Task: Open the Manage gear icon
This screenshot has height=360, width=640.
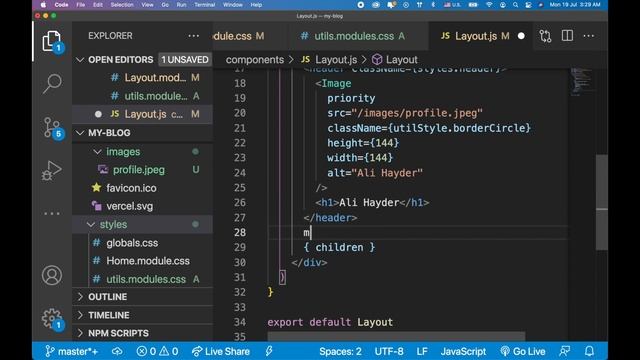Action: [x=52, y=318]
